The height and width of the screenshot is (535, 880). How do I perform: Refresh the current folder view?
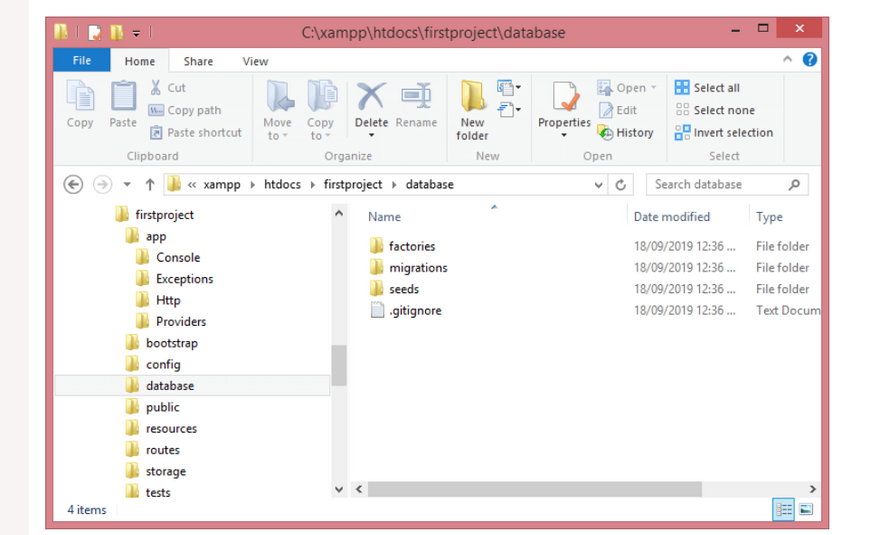621,184
